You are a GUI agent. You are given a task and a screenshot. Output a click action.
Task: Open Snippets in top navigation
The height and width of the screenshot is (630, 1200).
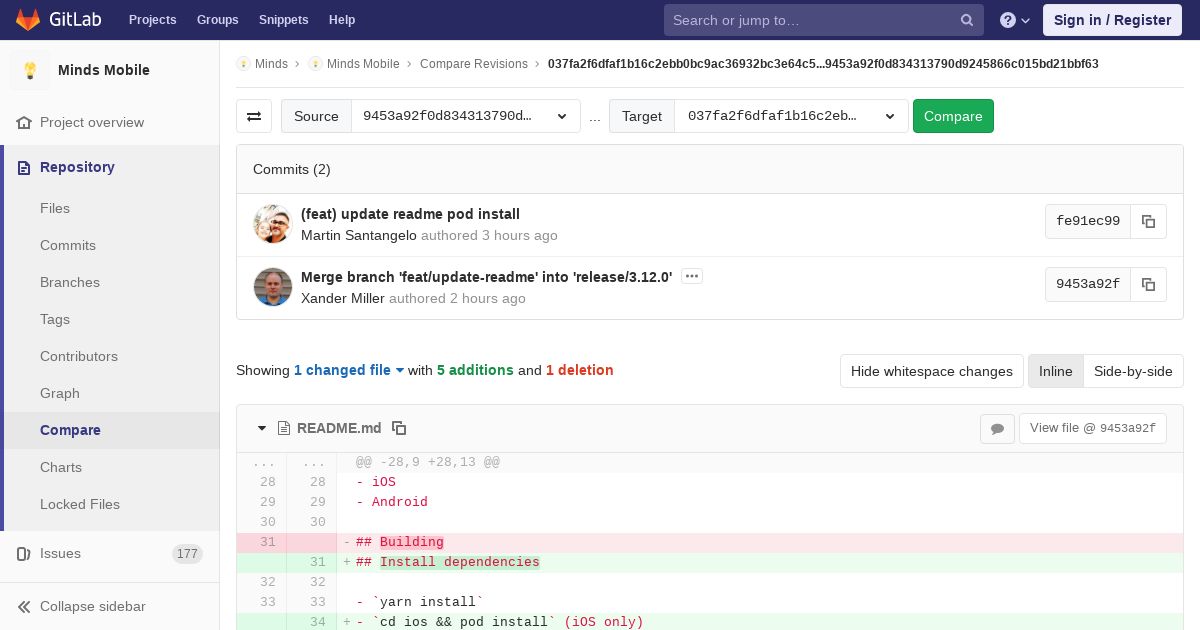tap(283, 20)
